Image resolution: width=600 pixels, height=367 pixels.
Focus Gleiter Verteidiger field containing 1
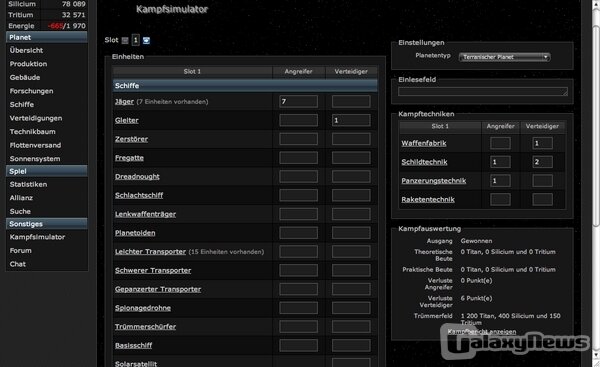click(x=351, y=120)
